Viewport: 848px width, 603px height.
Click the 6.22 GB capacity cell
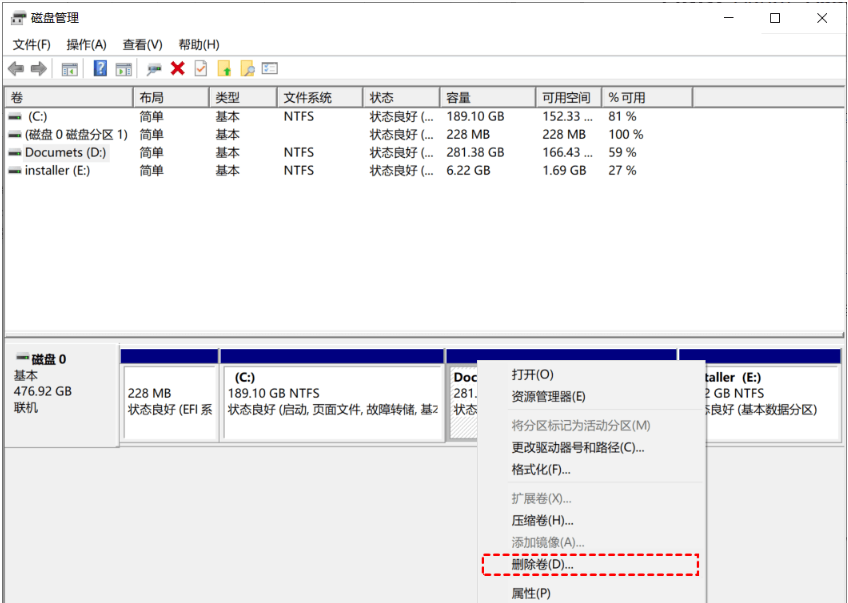pyautogui.click(x=468, y=170)
